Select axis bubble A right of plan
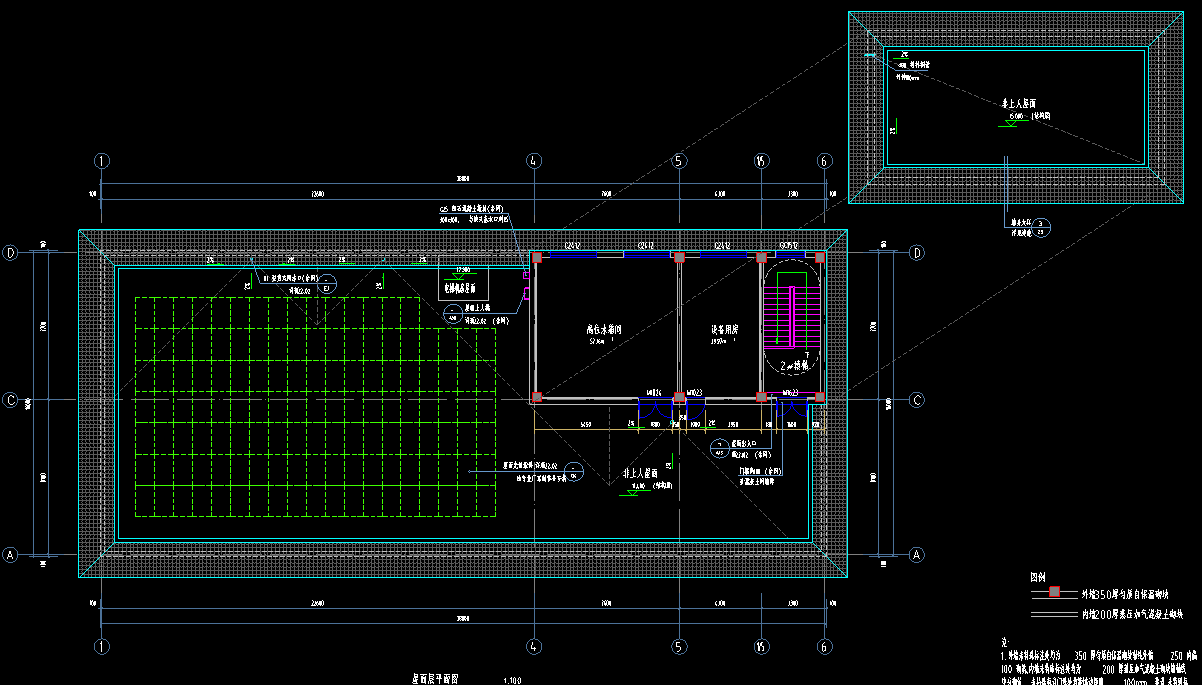This screenshot has height=685, width=1202. tap(916, 554)
